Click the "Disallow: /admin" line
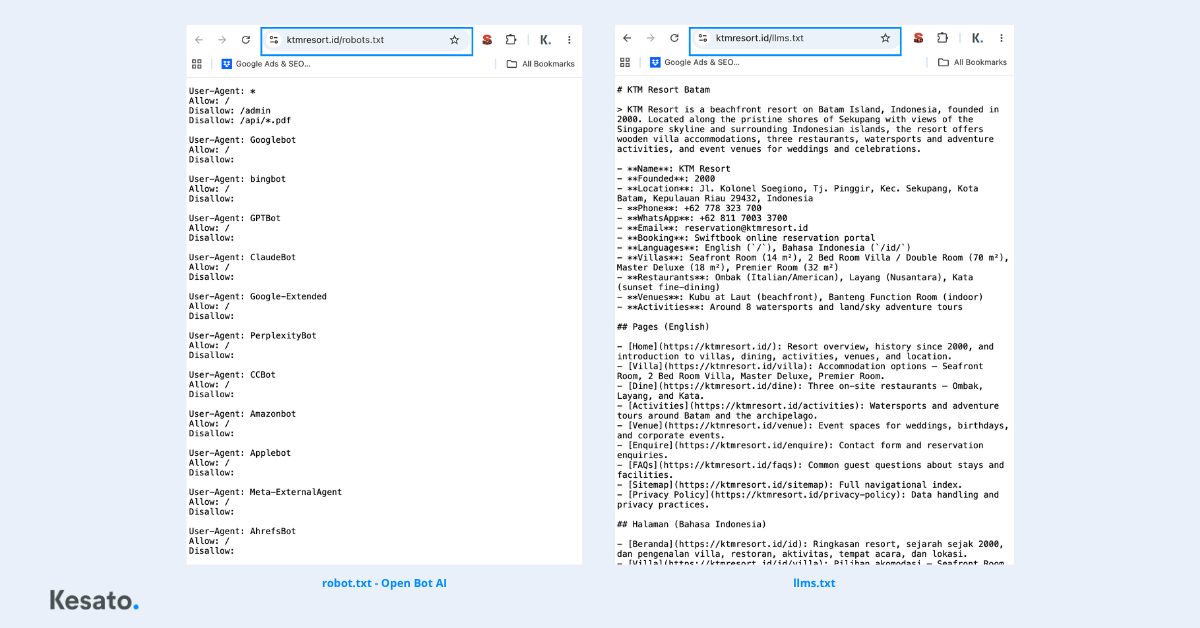 click(230, 111)
